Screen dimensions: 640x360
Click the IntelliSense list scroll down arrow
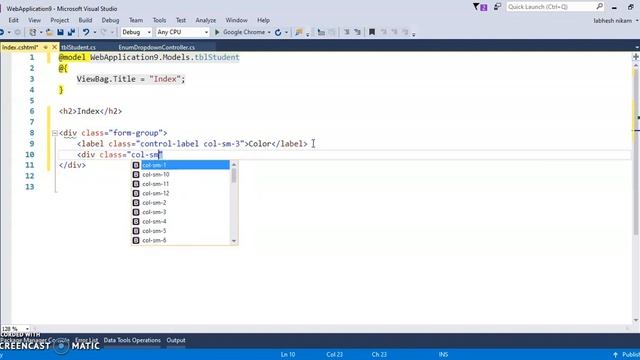(x=234, y=241)
